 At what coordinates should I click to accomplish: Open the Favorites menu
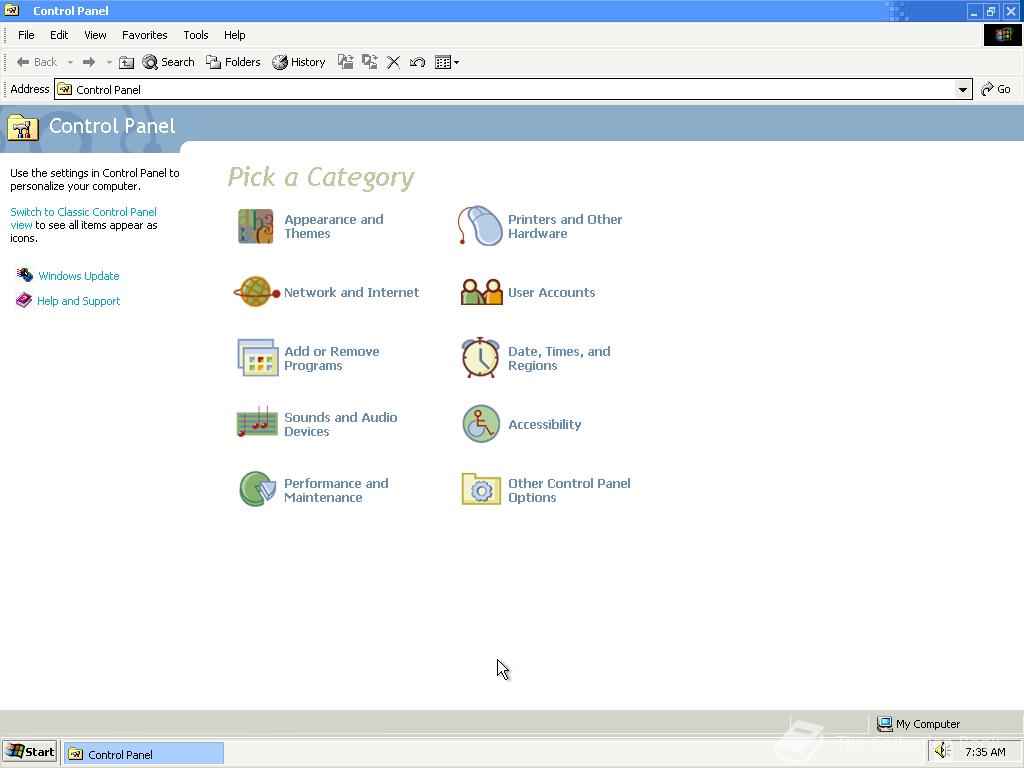pos(144,35)
